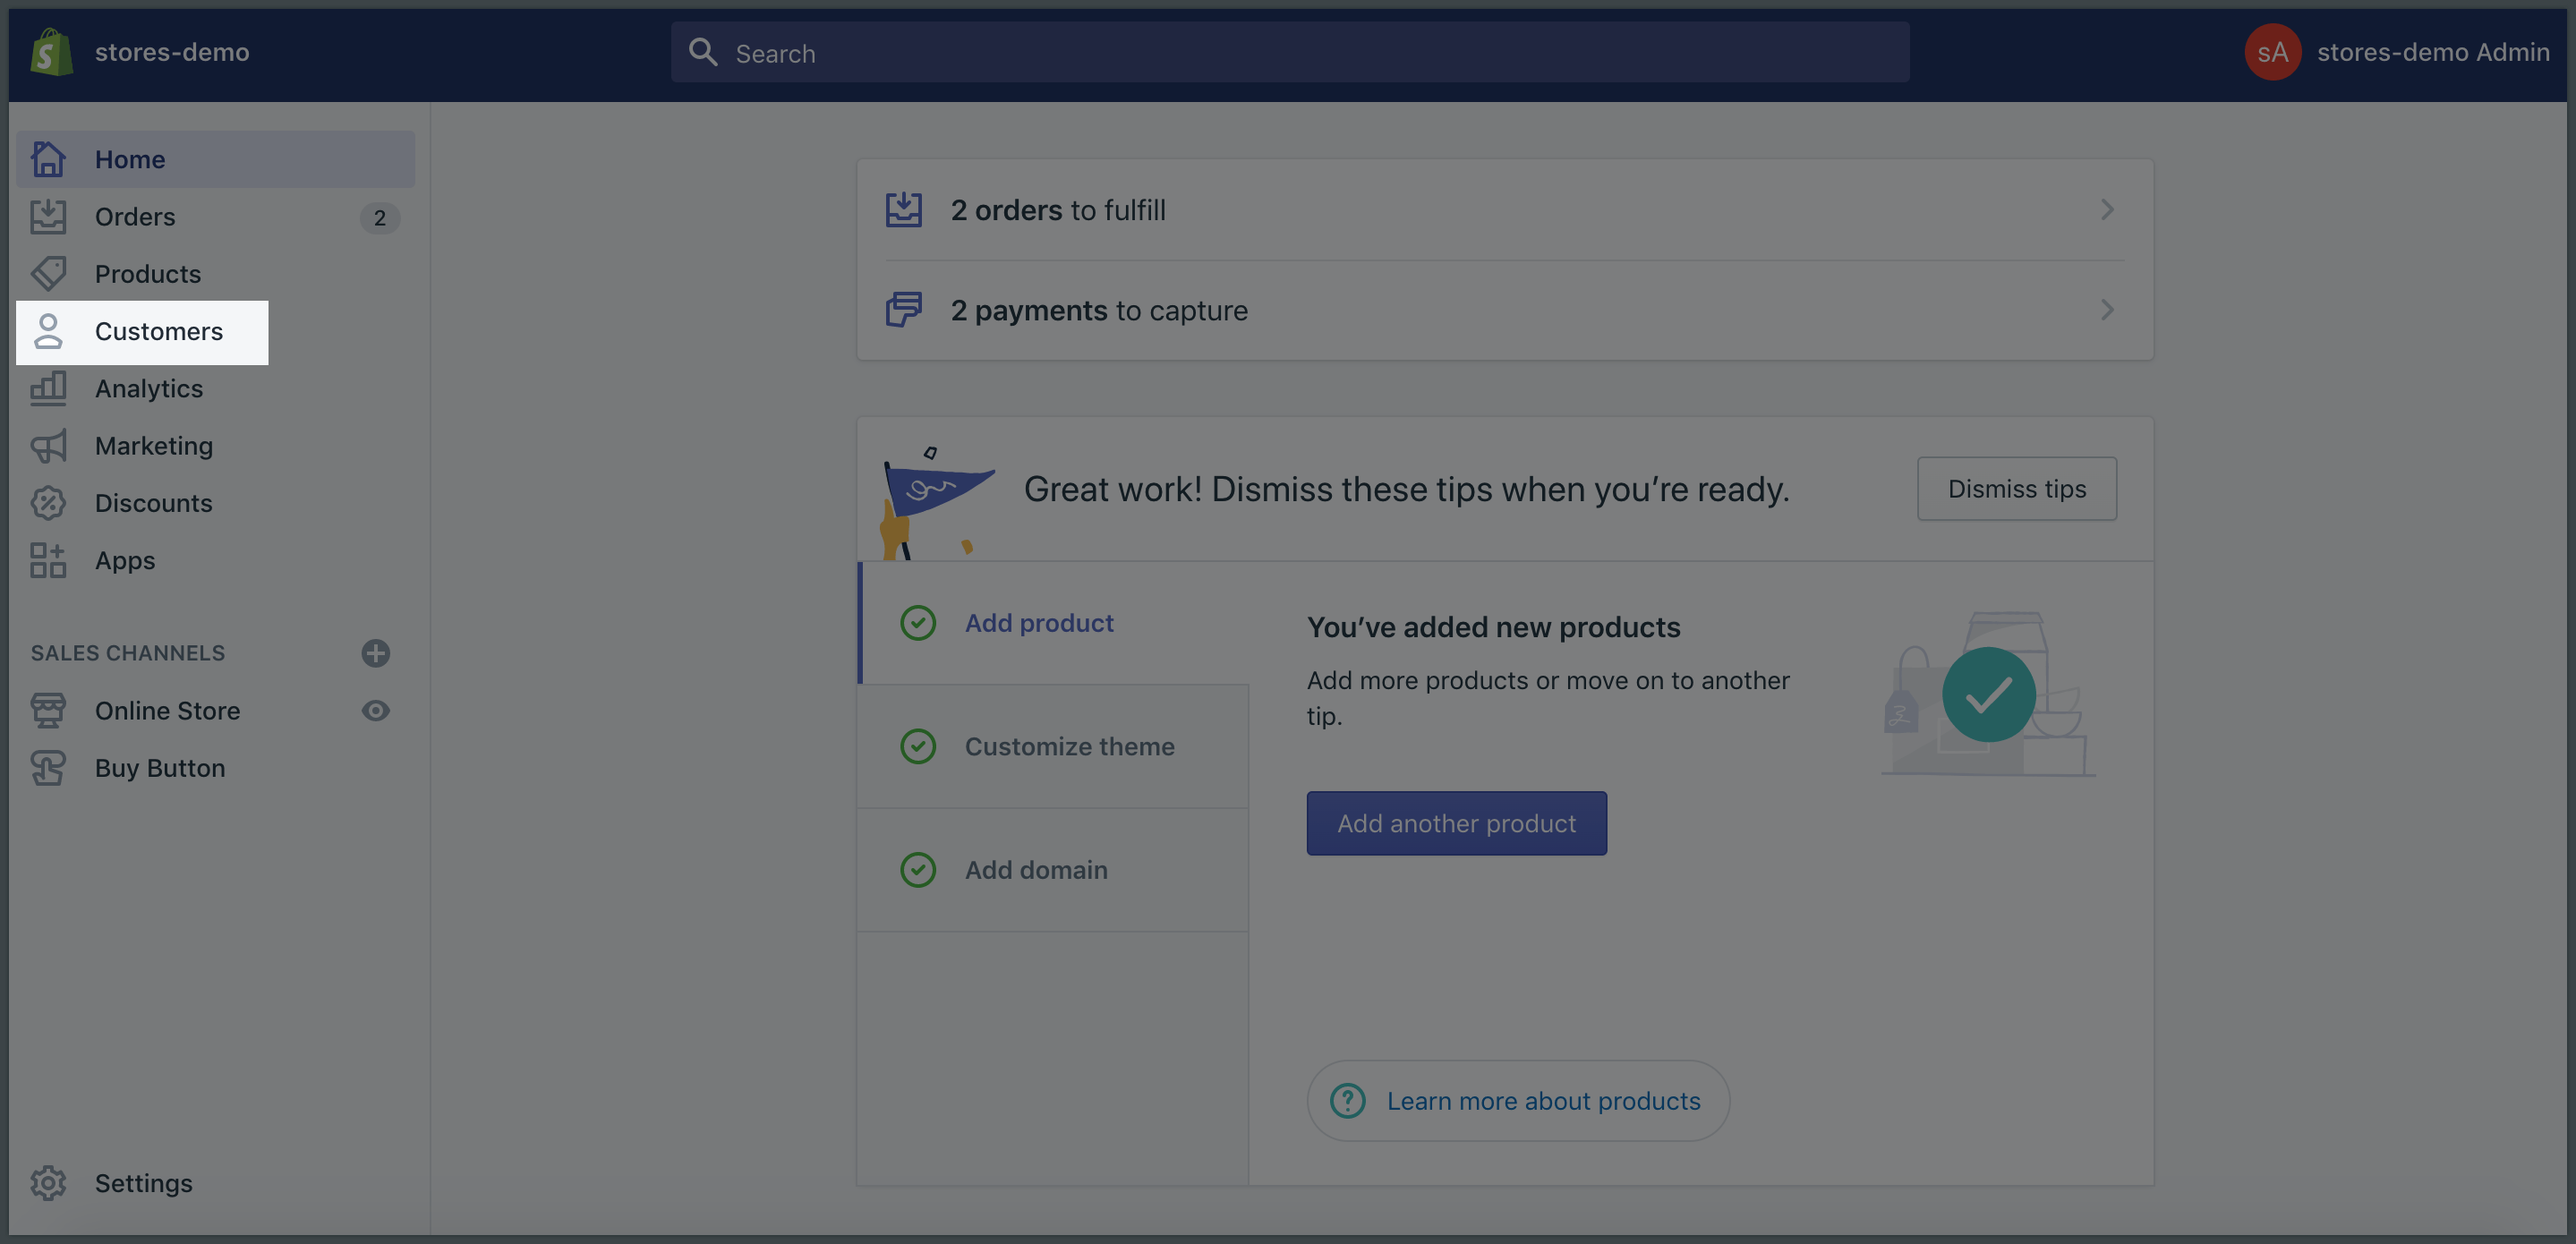
Task: Click the Products tag icon
Action: click(x=48, y=273)
